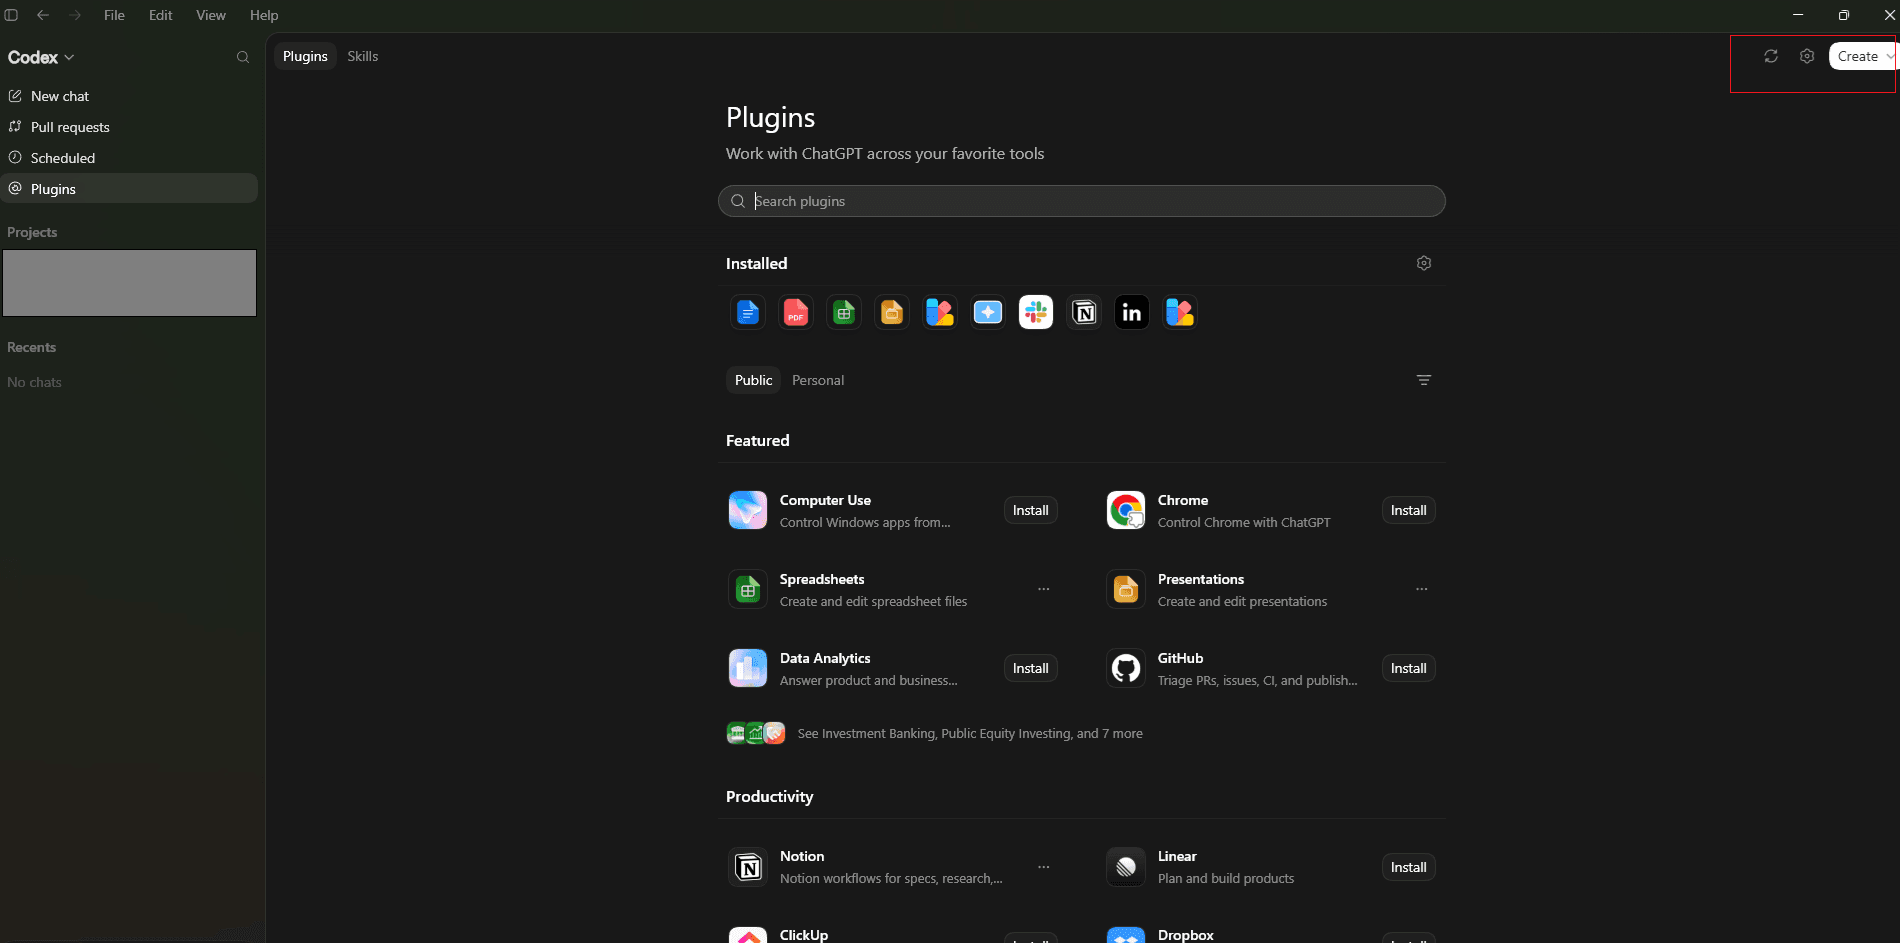The image size is (1900, 943).
Task: Install the Data Analytics plugin
Action: click(x=1031, y=668)
